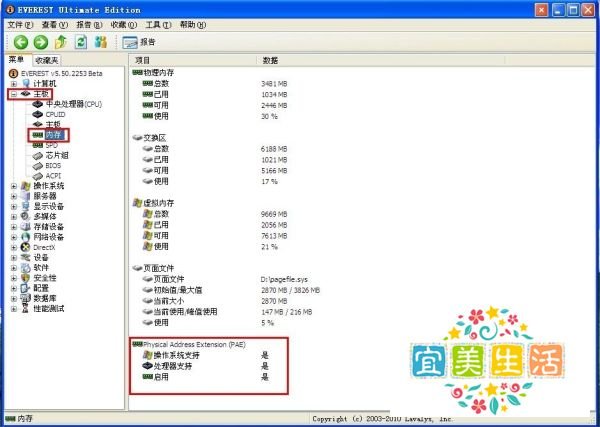Click the green Back arrow toolbar icon
Screen dimensions: 600x427
pos(21,42)
